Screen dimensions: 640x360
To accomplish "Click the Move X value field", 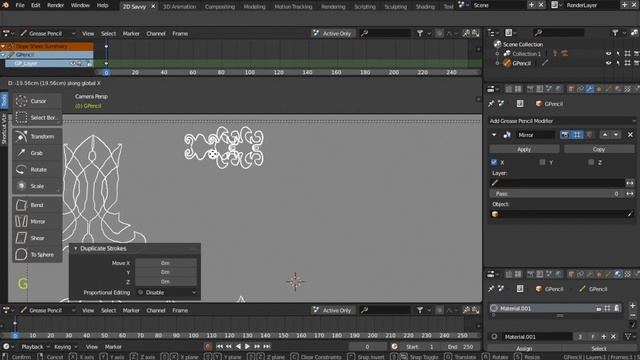I will tap(165, 263).
